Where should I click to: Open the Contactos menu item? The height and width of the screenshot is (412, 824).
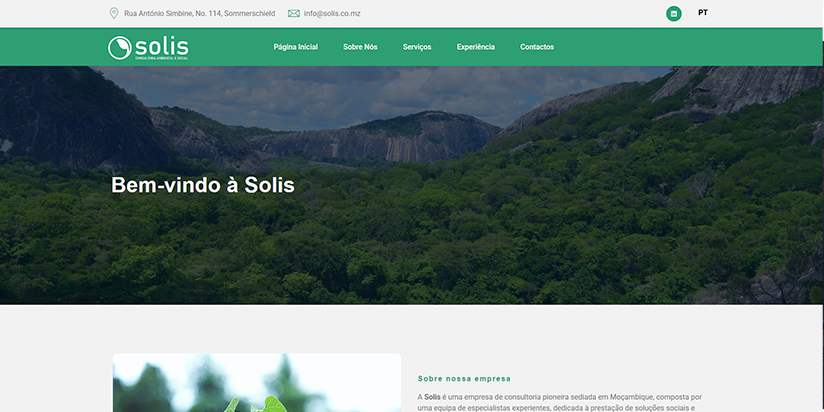[x=537, y=47]
